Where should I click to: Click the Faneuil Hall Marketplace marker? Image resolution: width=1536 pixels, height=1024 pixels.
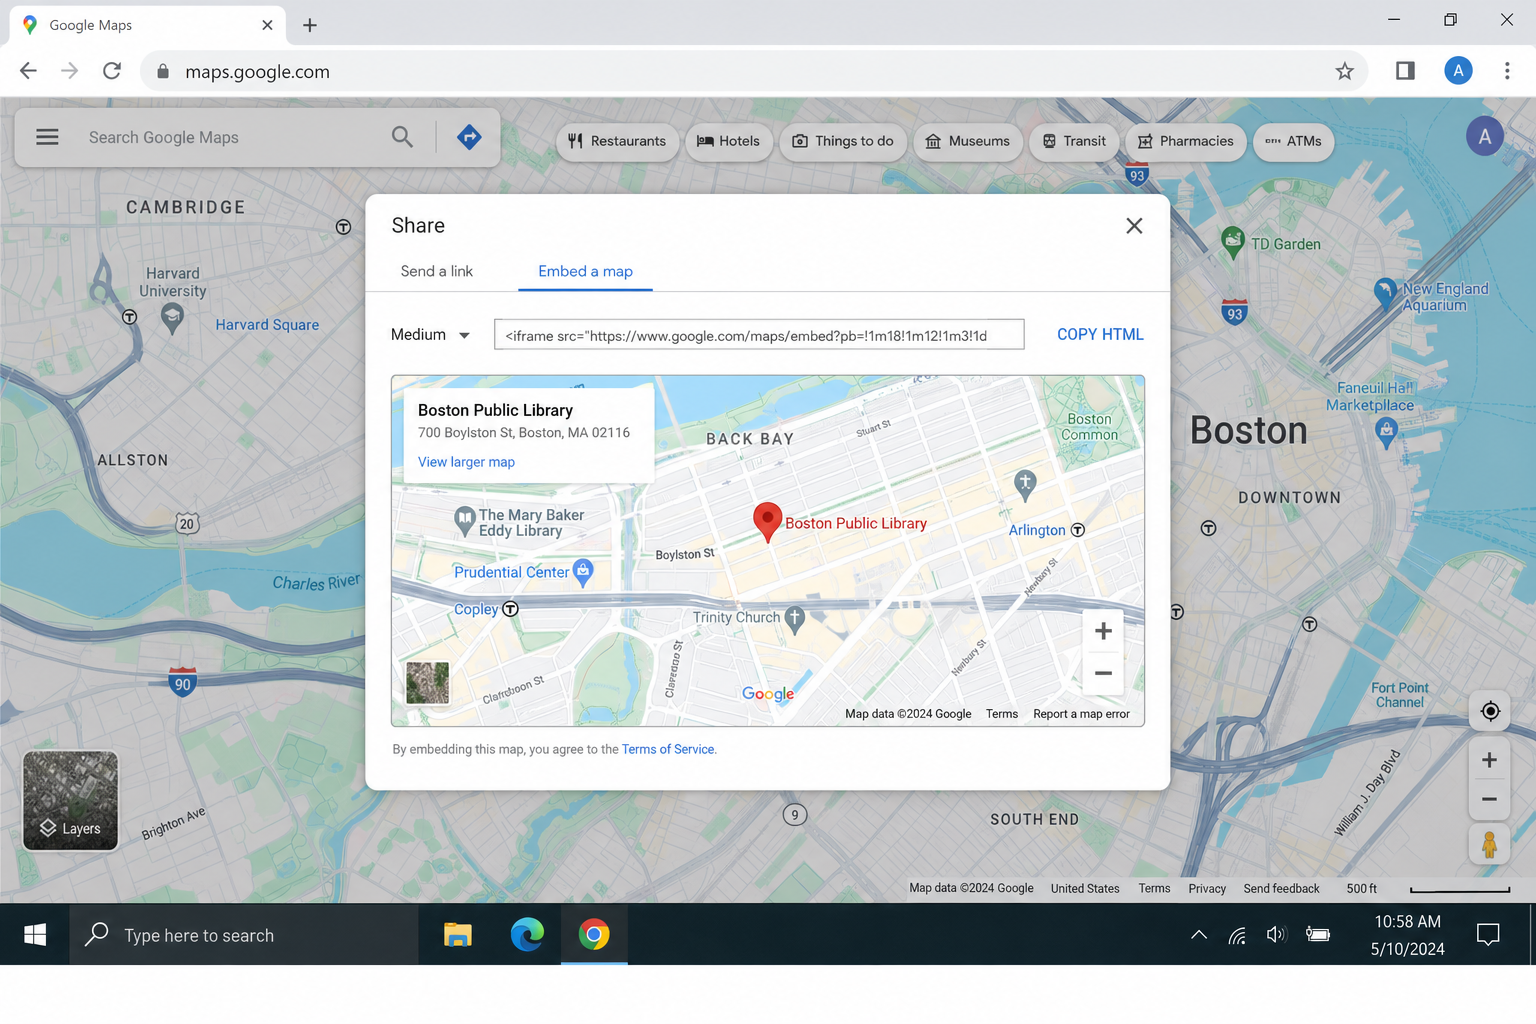point(1386,432)
